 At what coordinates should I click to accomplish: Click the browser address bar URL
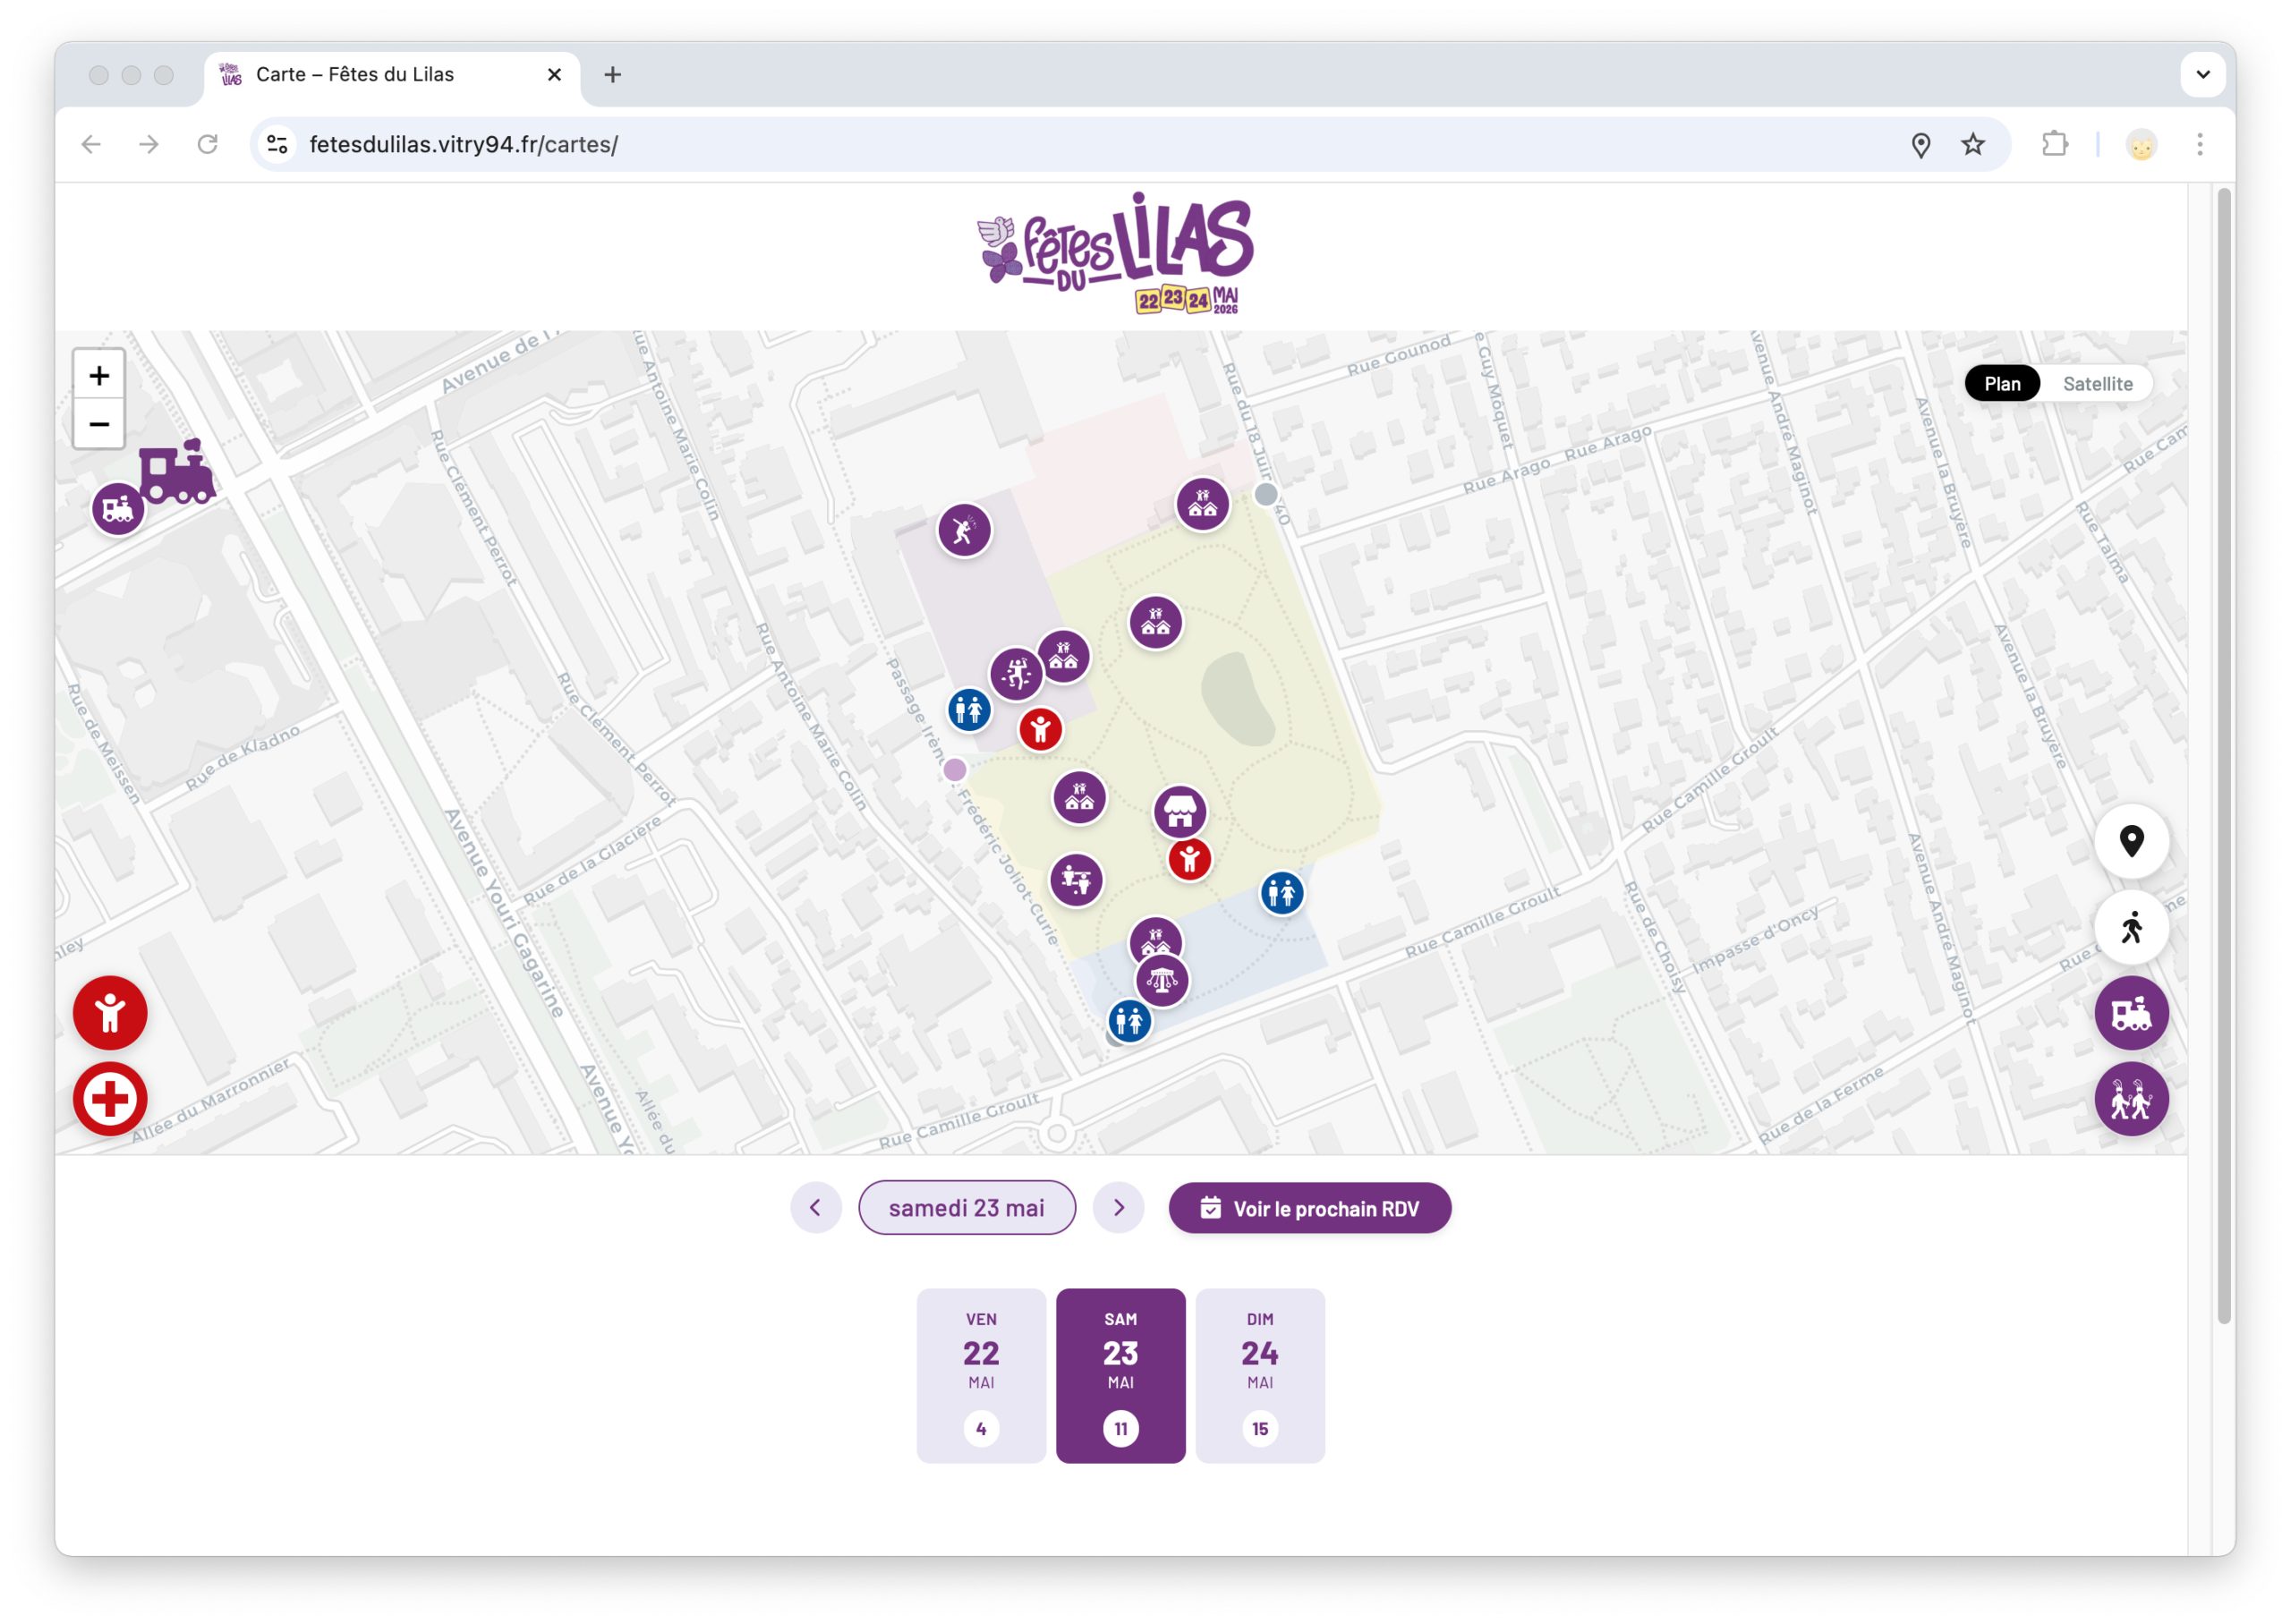[464, 144]
